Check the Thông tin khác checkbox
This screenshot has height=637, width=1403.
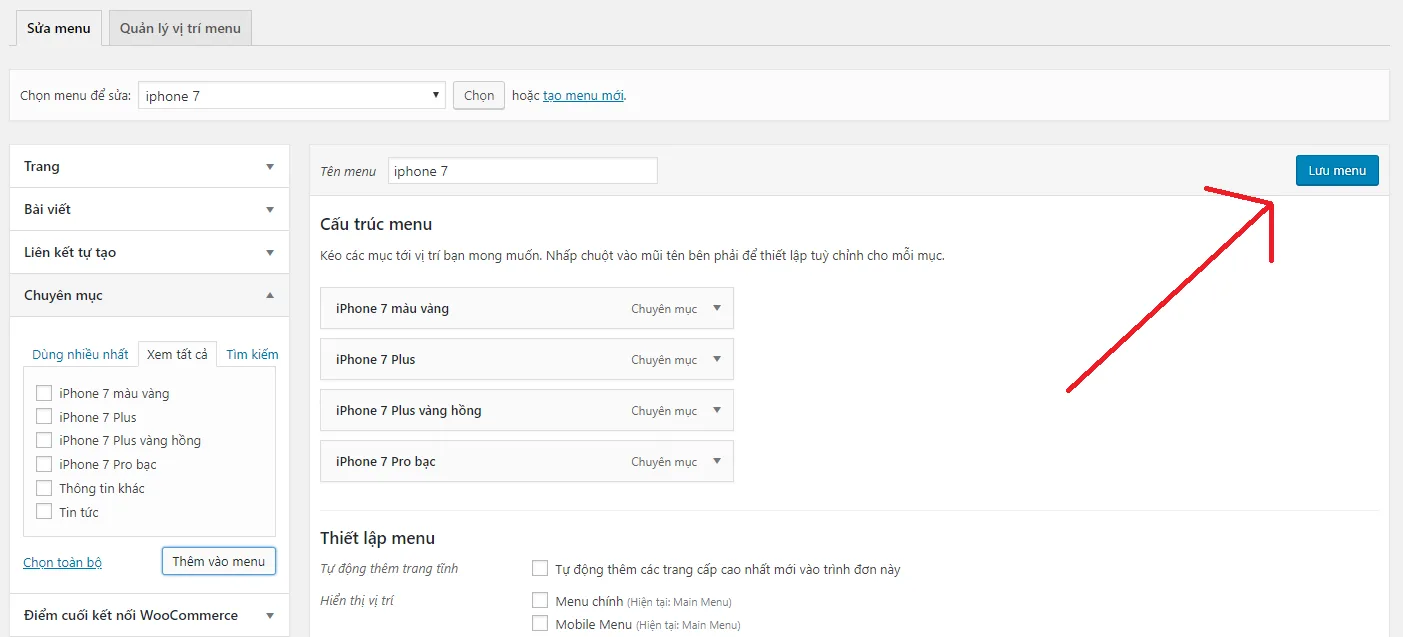(44, 488)
